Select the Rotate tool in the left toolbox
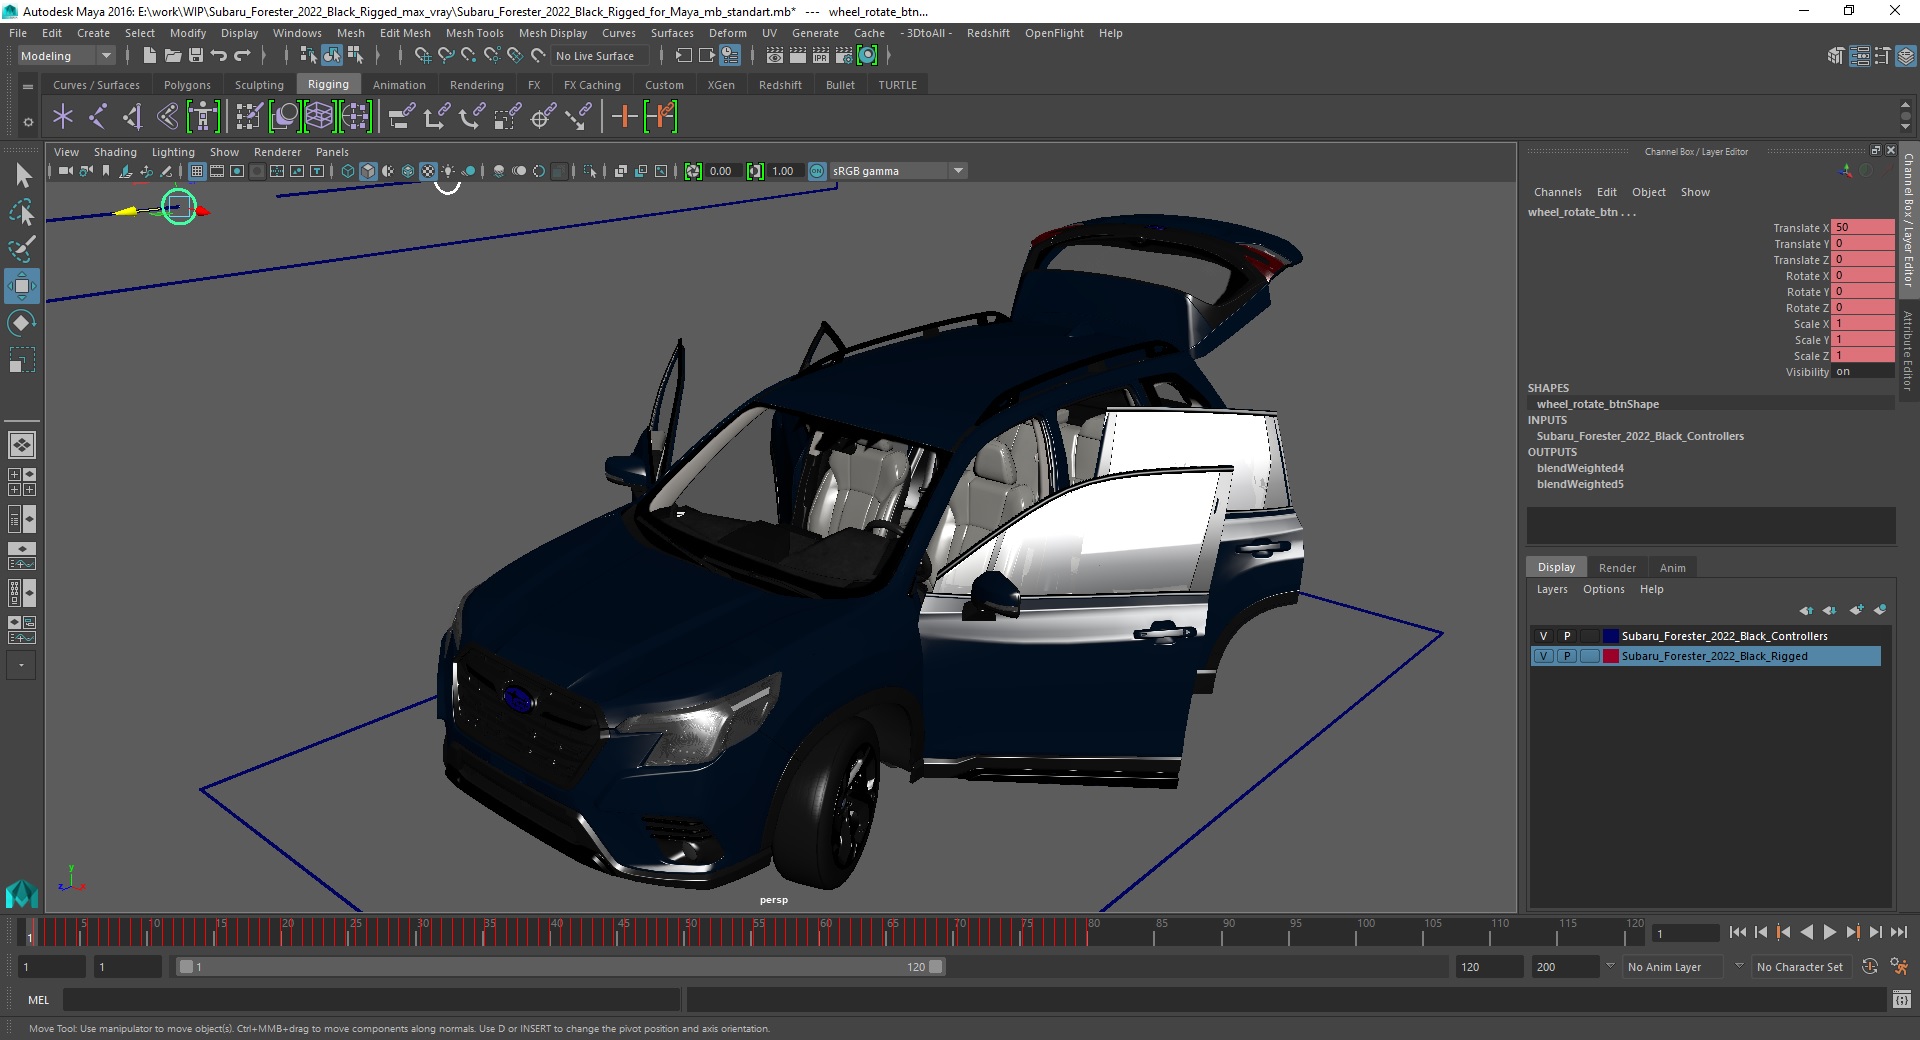 (x=22, y=323)
